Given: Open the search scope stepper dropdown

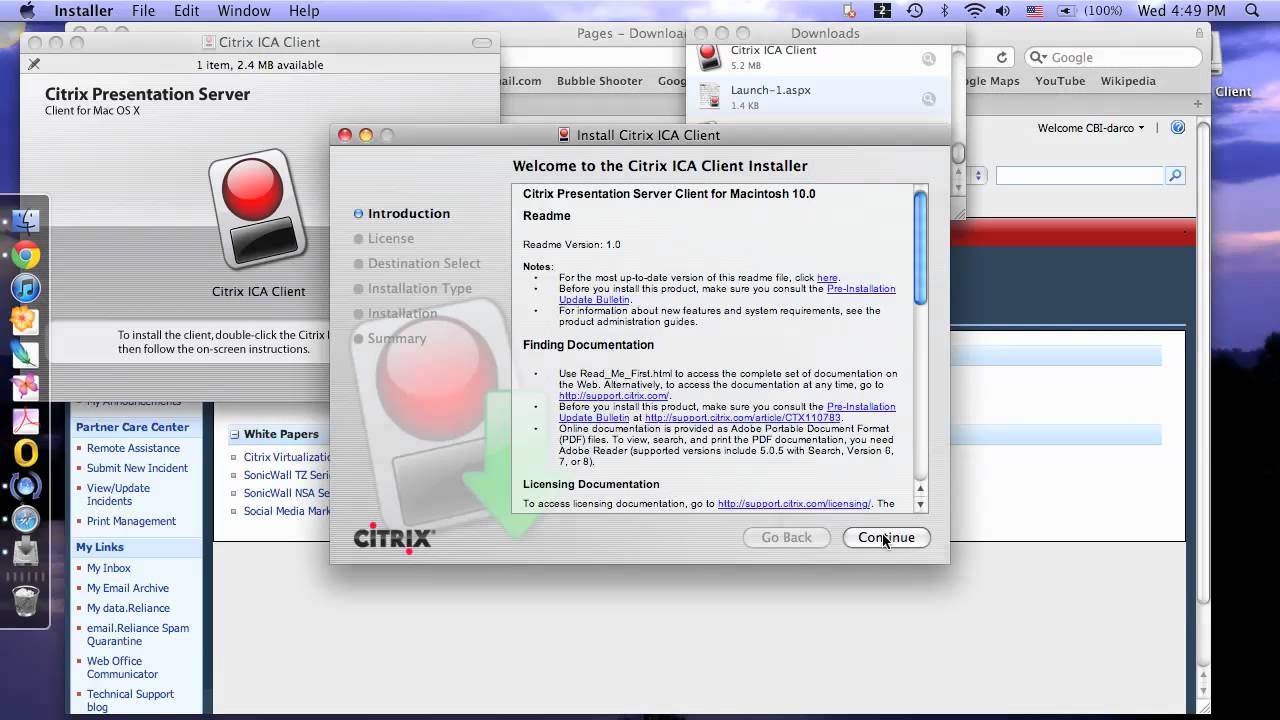Looking at the screenshot, I should tap(979, 175).
